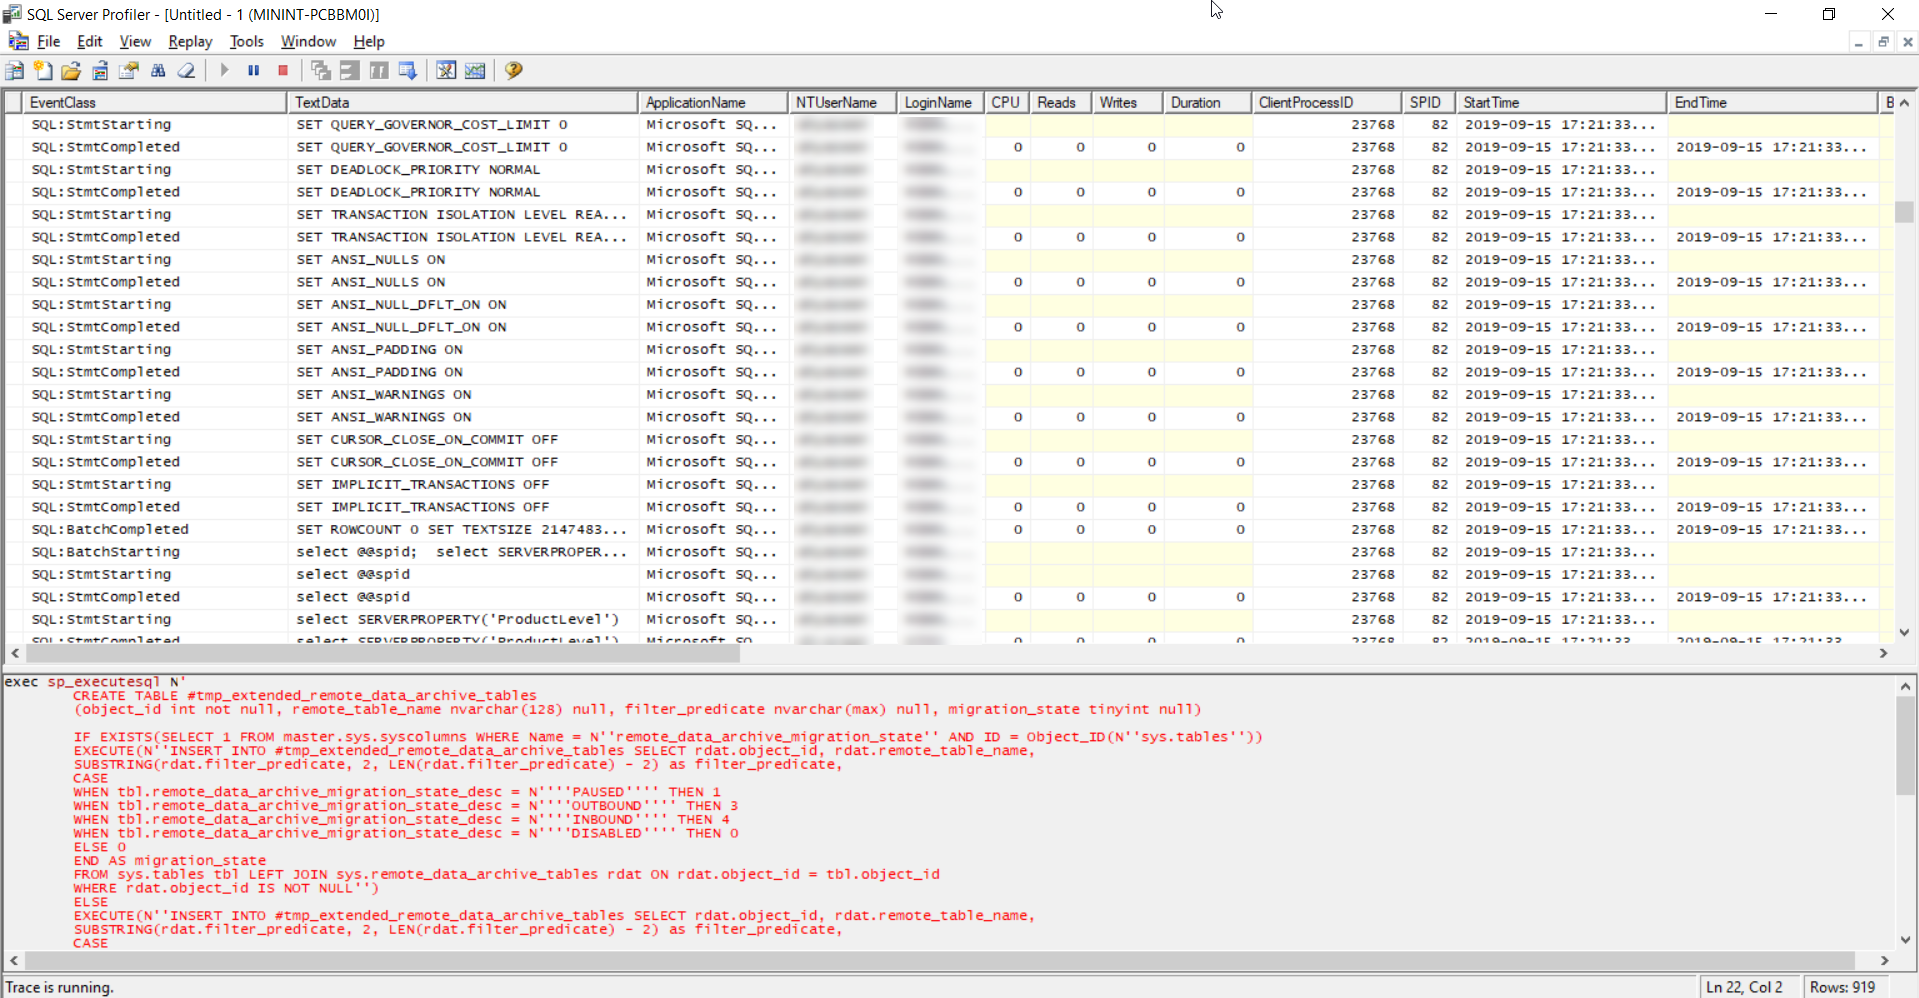1919x998 pixels.
Task: Click the Duration column header
Action: tap(1207, 102)
